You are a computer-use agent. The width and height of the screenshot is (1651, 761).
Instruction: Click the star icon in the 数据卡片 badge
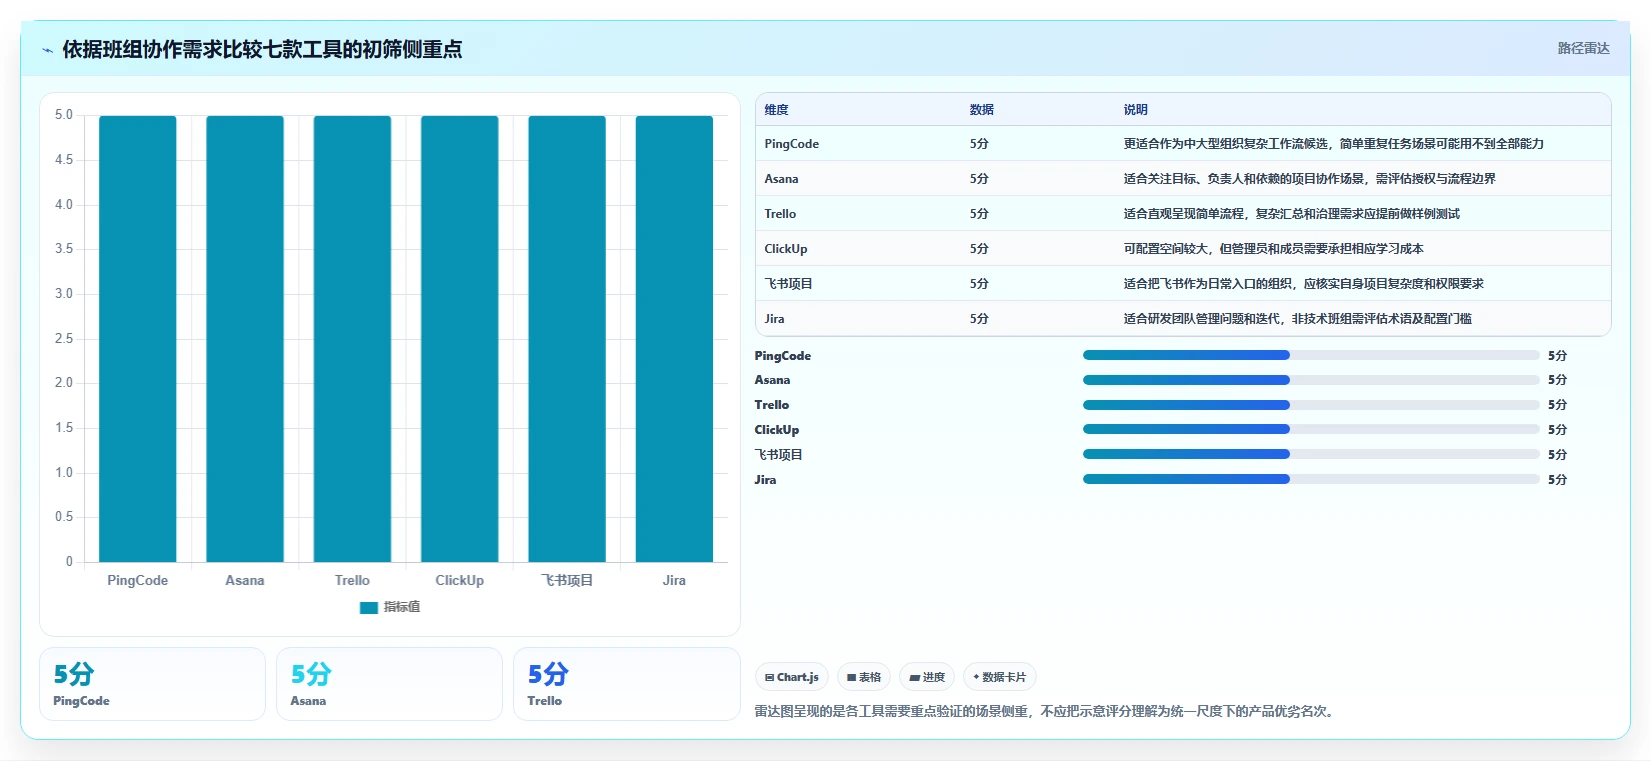click(x=976, y=677)
